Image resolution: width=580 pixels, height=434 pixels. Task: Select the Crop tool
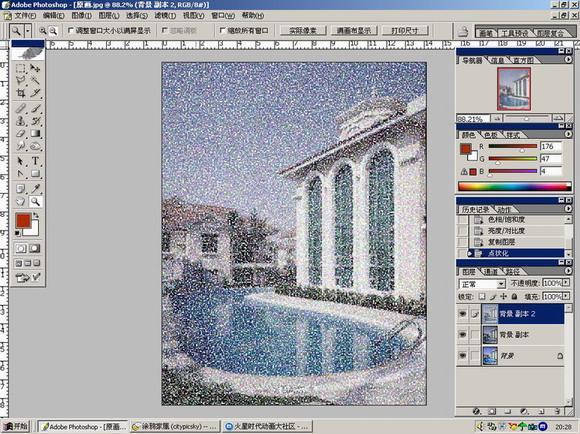point(21,93)
